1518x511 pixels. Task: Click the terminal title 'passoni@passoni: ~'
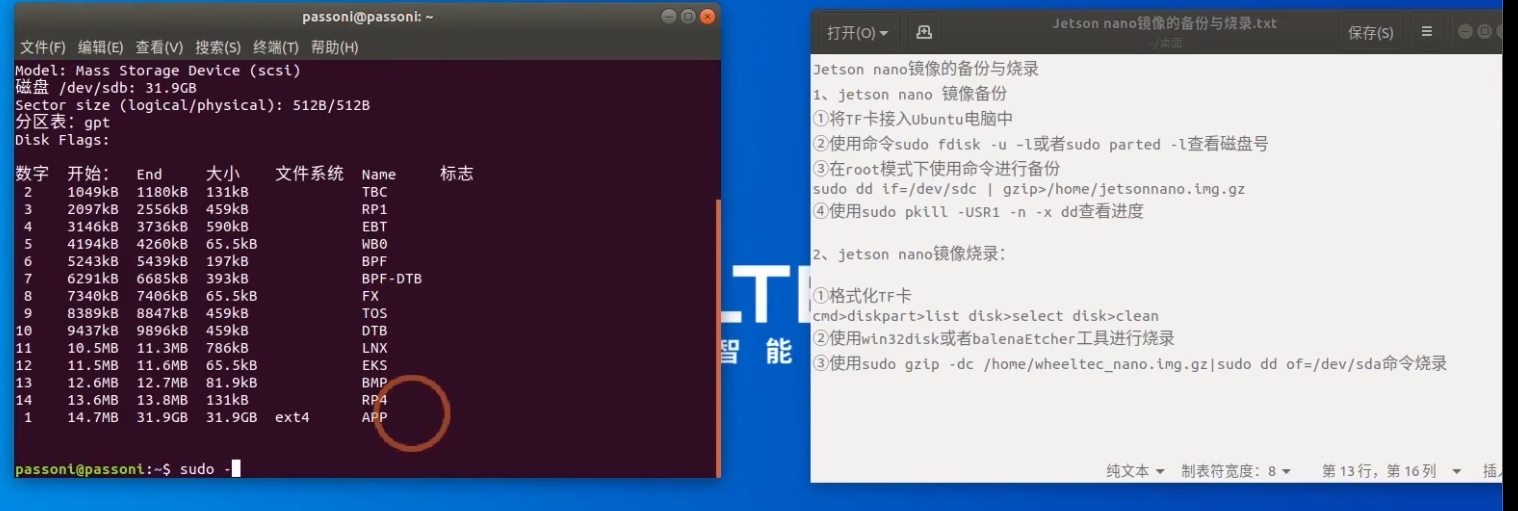[x=367, y=17]
